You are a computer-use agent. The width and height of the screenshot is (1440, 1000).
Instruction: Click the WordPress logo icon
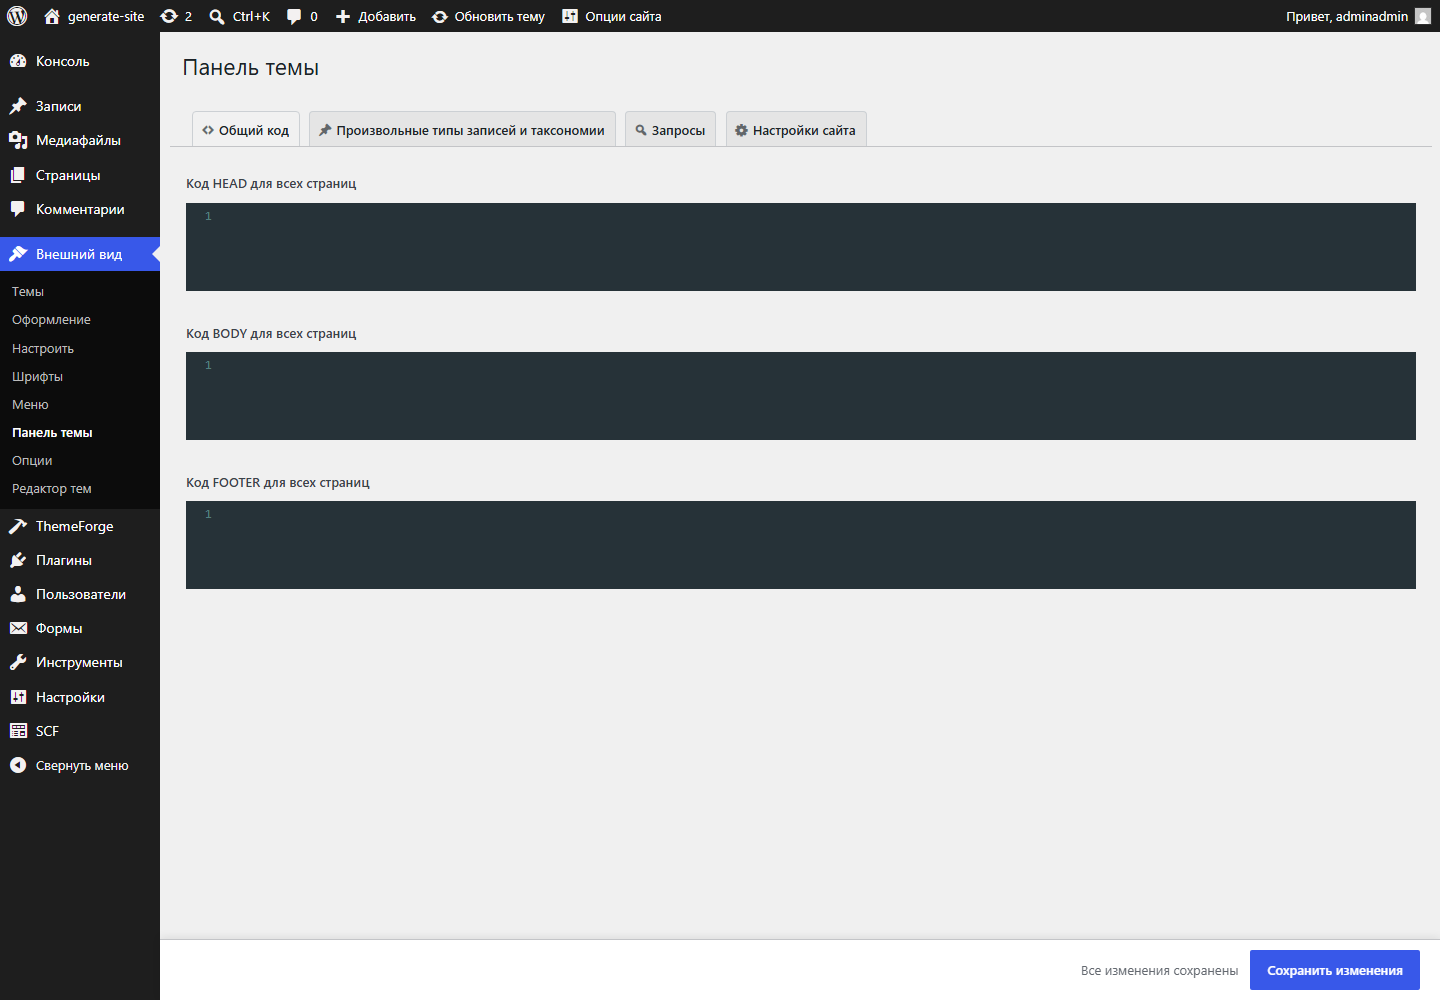17,16
